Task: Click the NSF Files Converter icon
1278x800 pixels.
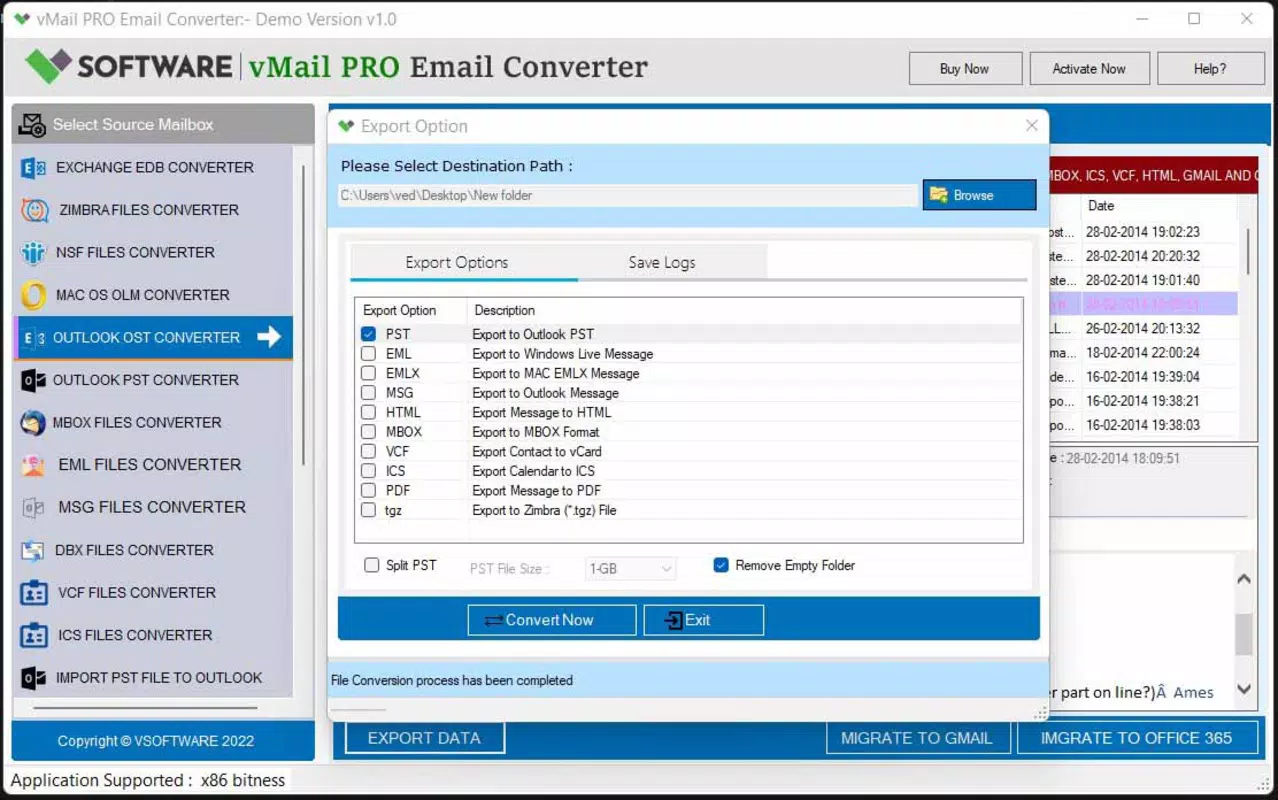Action: pyautogui.click(x=34, y=253)
